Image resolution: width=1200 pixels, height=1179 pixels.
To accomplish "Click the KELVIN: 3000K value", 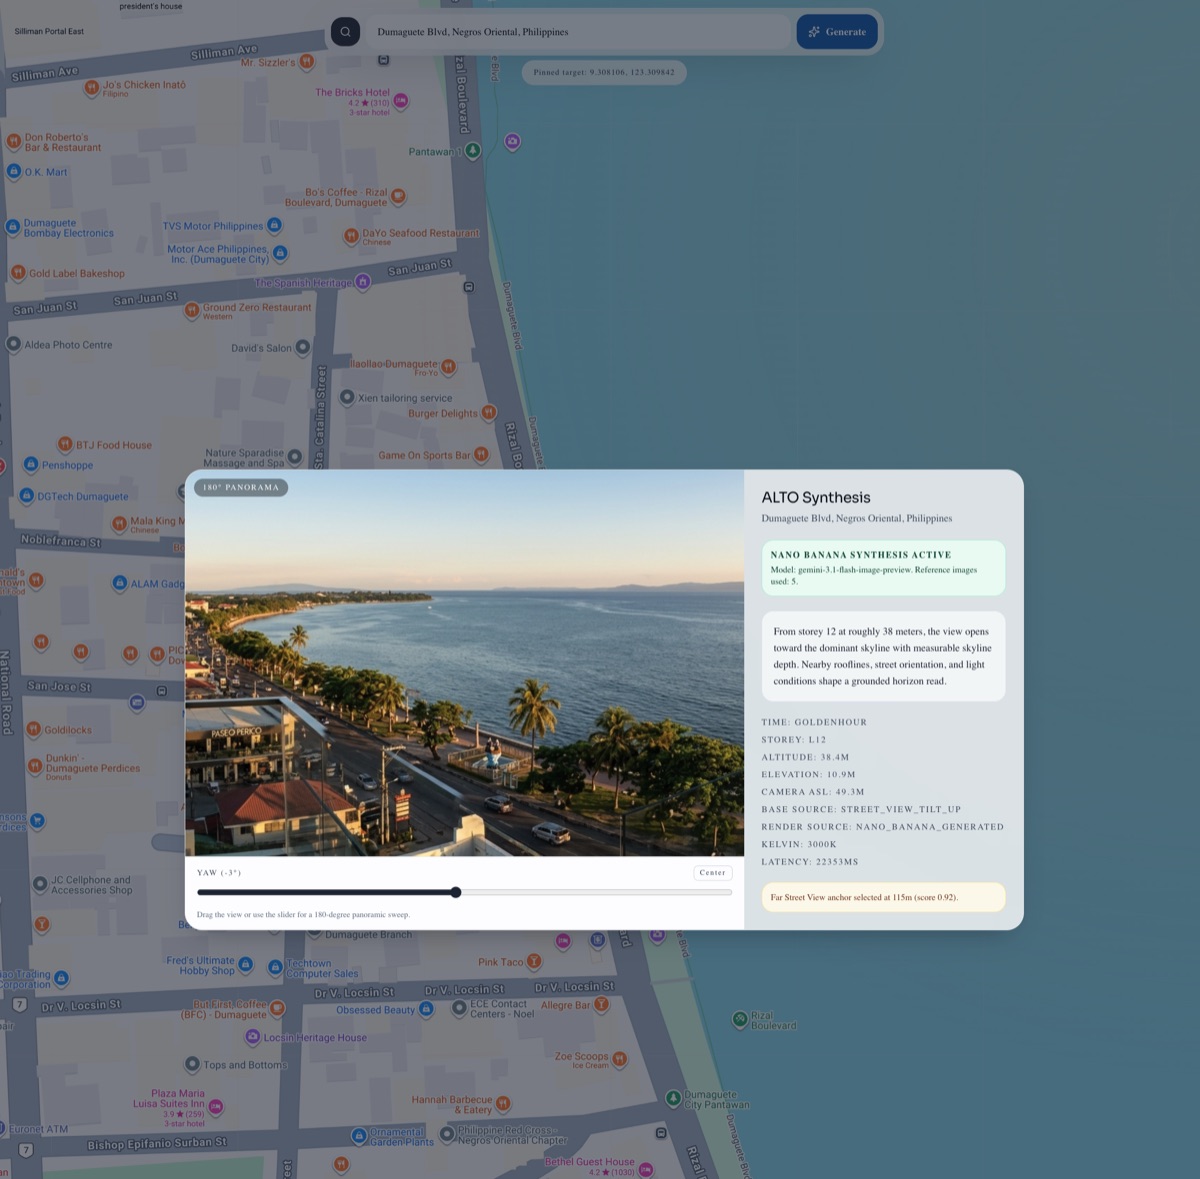I will (x=799, y=844).
